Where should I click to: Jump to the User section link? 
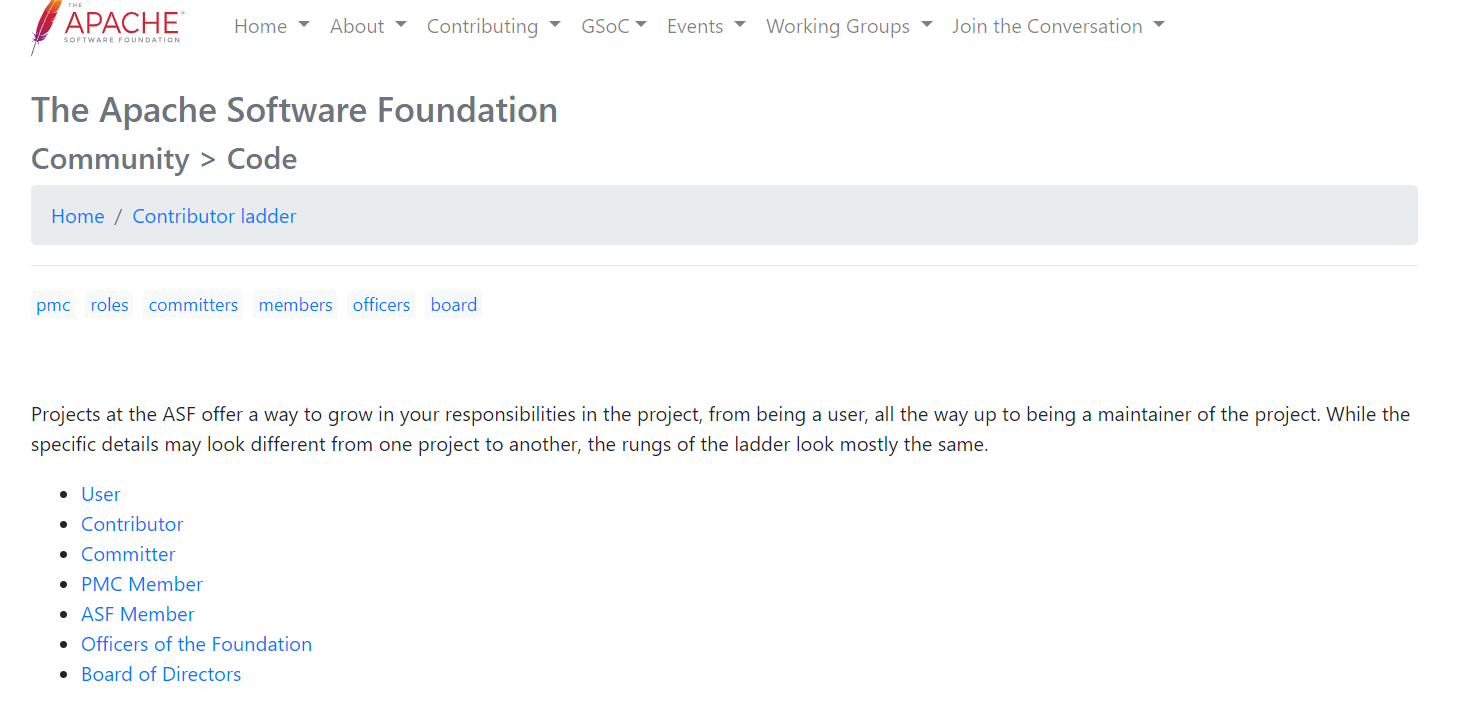point(101,494)
